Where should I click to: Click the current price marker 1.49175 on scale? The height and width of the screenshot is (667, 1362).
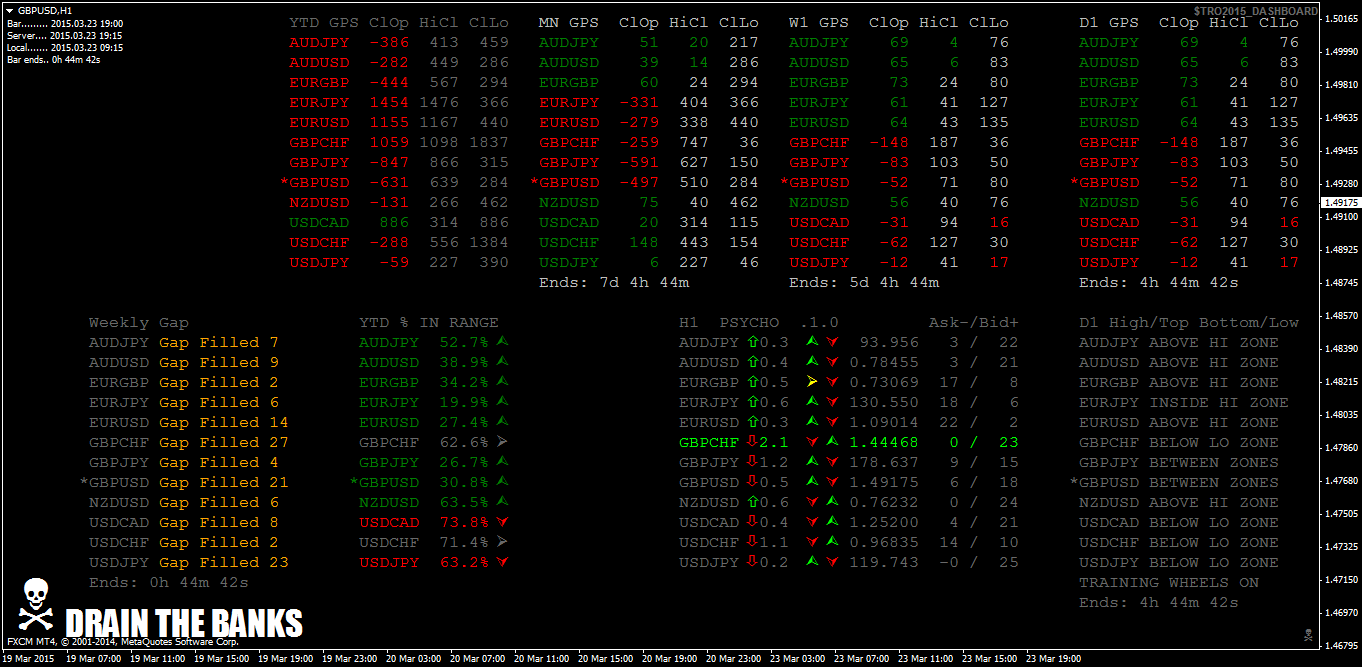[x=1341, y=202]
